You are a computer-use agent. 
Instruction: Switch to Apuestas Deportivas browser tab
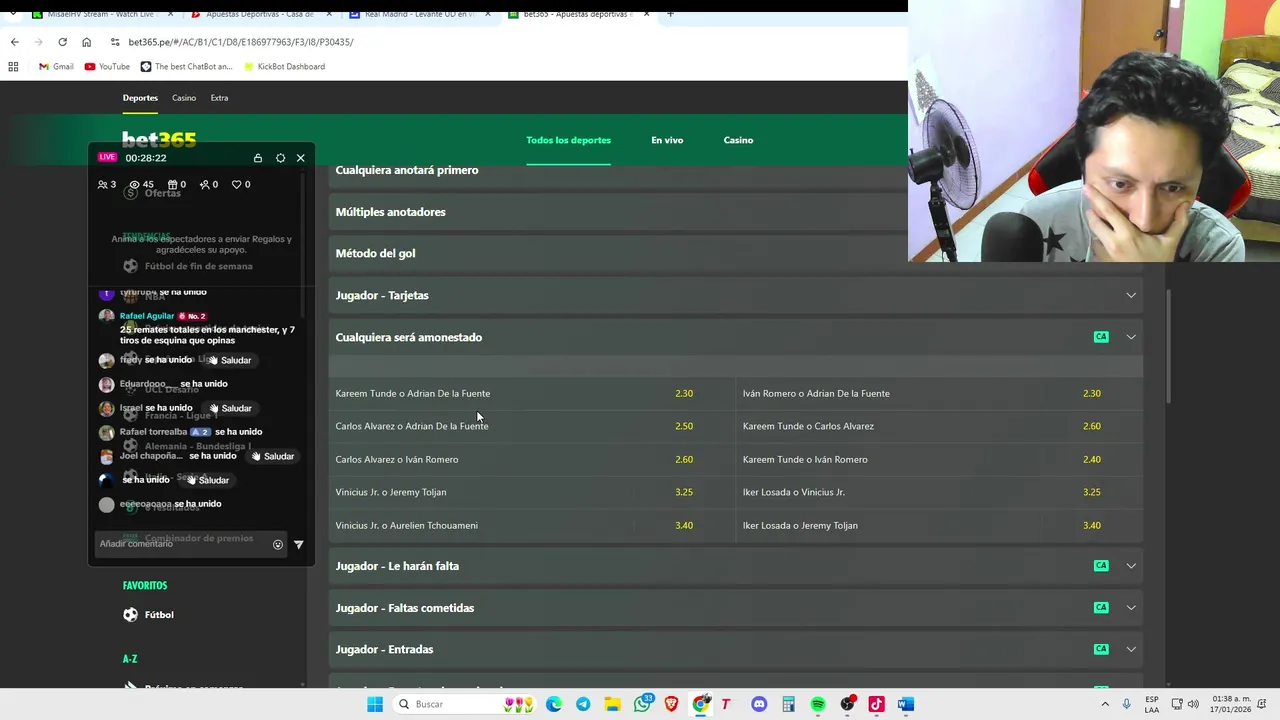(260, 14)
